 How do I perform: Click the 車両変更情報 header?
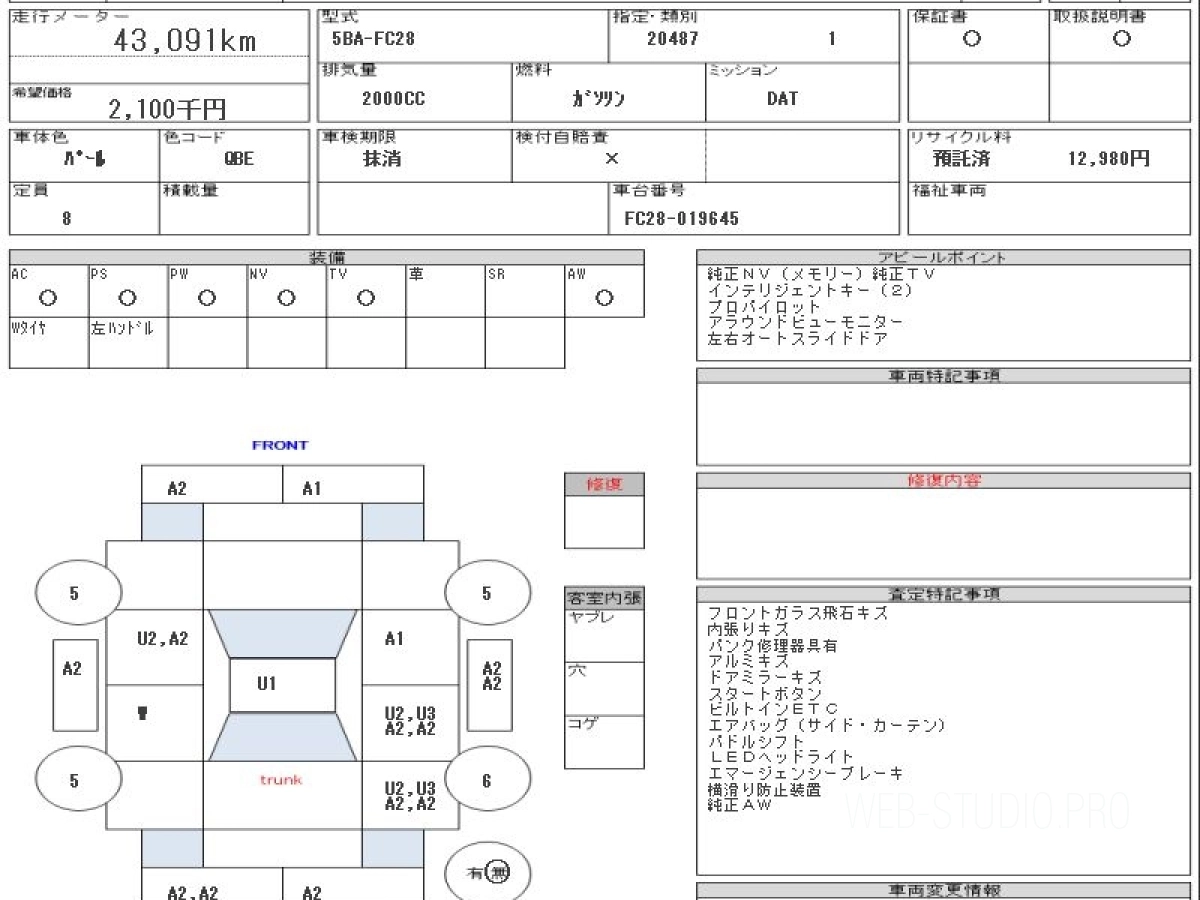point(943,890)
